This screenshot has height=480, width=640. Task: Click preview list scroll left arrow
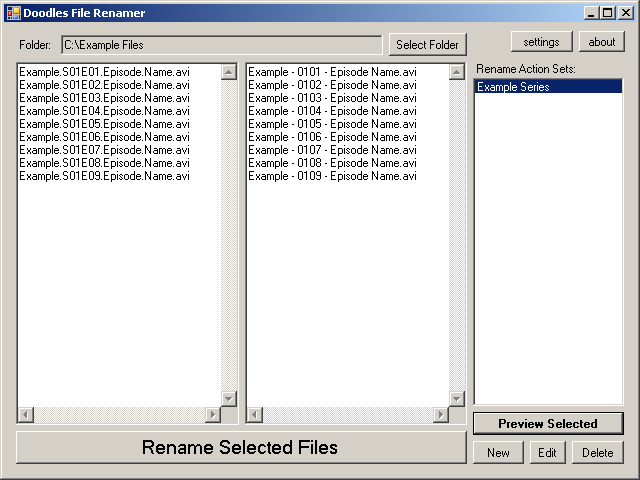click(x=255, y=415)
